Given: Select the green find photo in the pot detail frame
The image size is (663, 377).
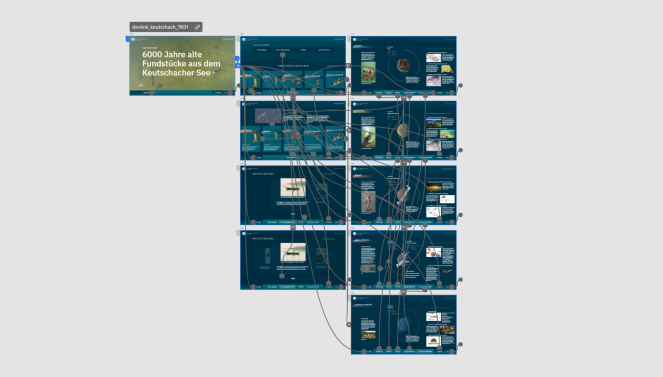Looking at the screenshot, I should pos(368,72).
